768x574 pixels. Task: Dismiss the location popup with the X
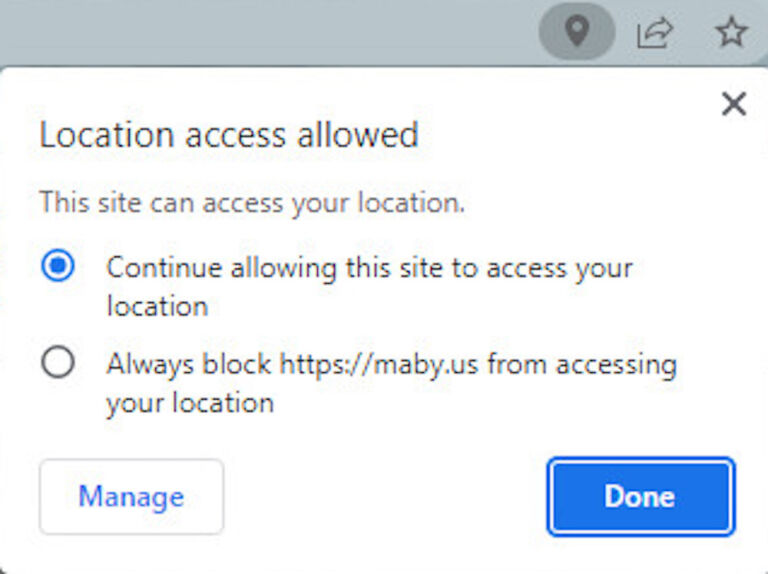pos(734,104)
